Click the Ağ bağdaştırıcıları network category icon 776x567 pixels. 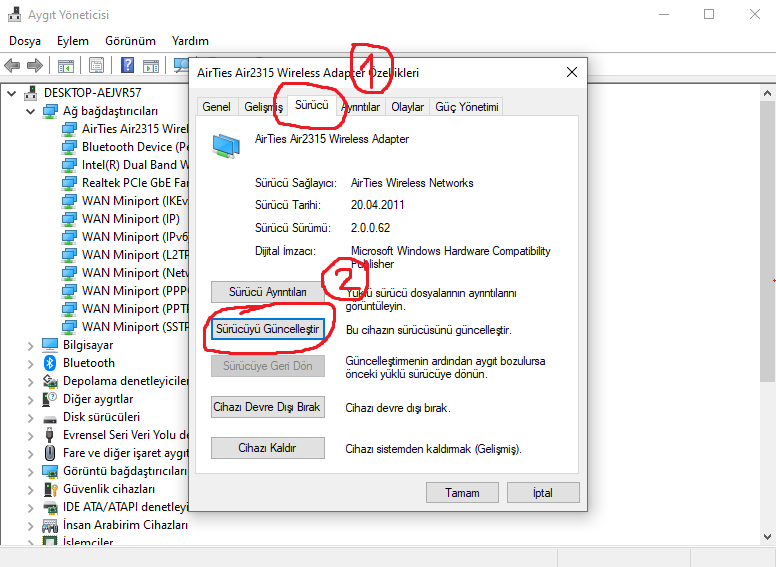50,111
